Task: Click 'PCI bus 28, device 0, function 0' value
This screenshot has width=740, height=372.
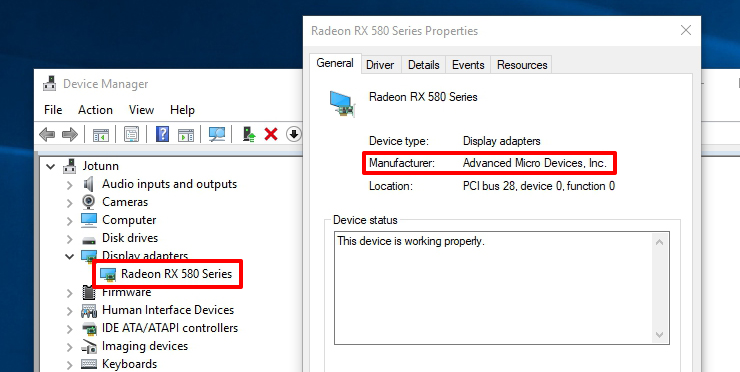Action: click(538, 186)
